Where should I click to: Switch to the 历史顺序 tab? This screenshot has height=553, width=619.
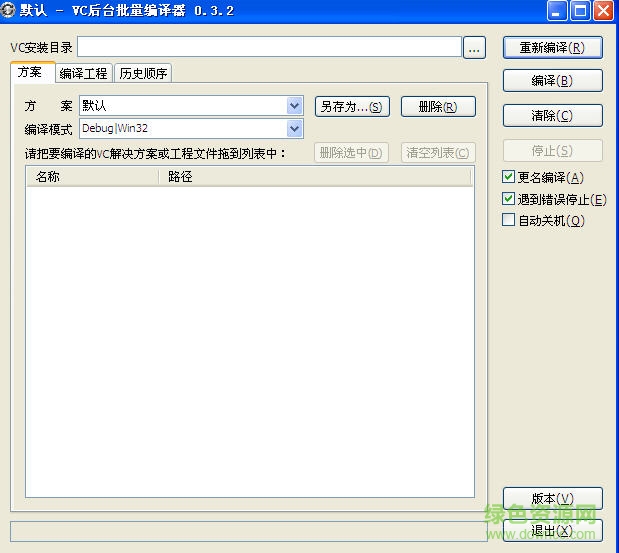(x=143, y=73)
